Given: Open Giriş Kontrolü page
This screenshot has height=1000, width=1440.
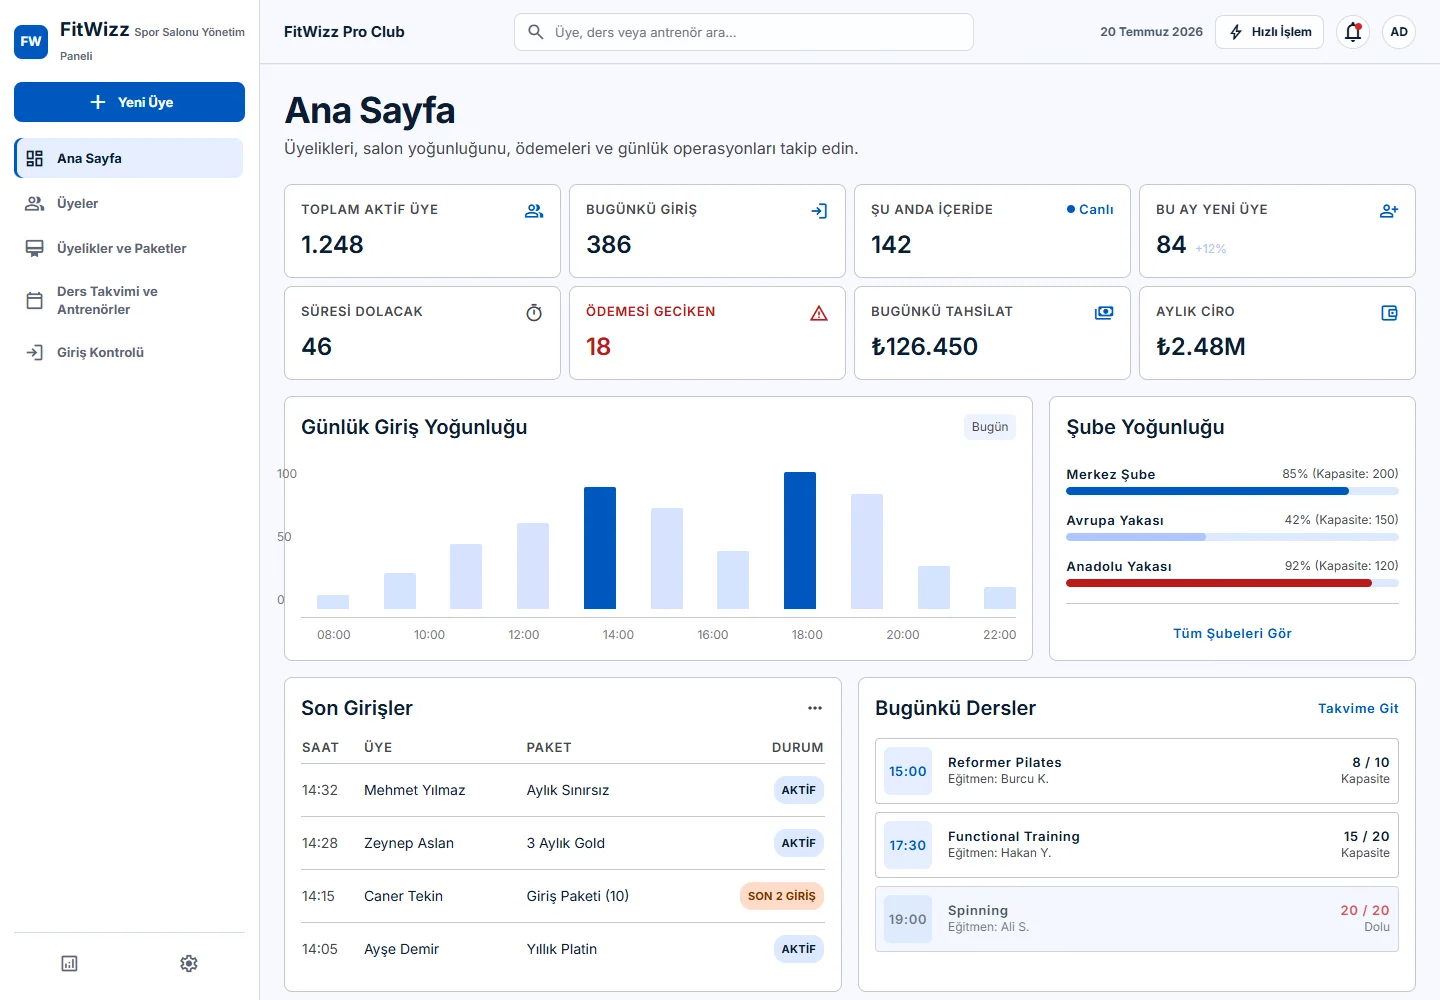Looking at the screenshot, I should pos(129,352).
